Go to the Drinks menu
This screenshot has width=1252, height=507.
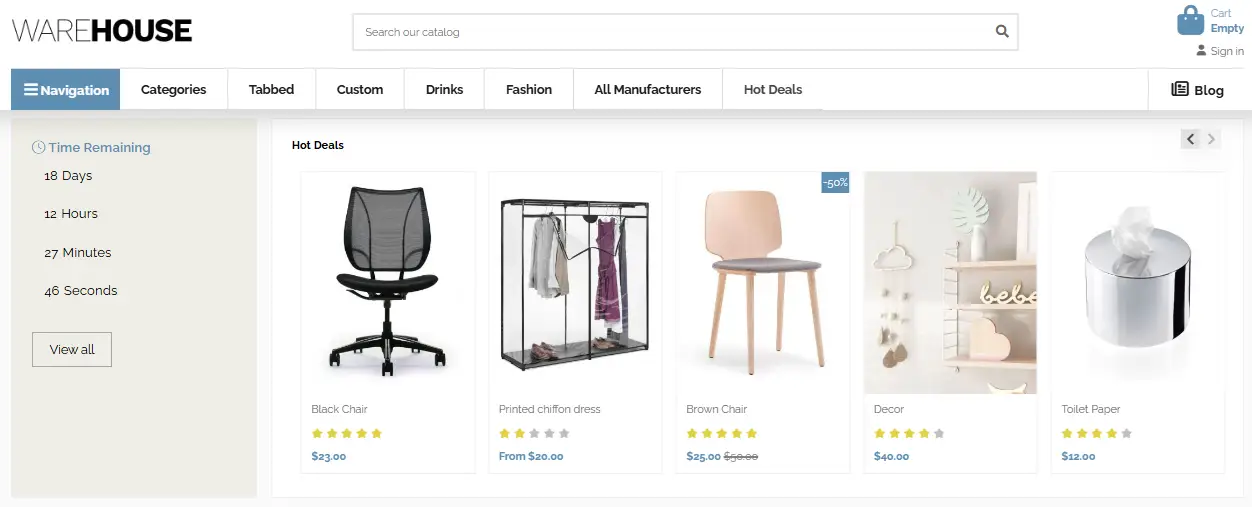444,89
